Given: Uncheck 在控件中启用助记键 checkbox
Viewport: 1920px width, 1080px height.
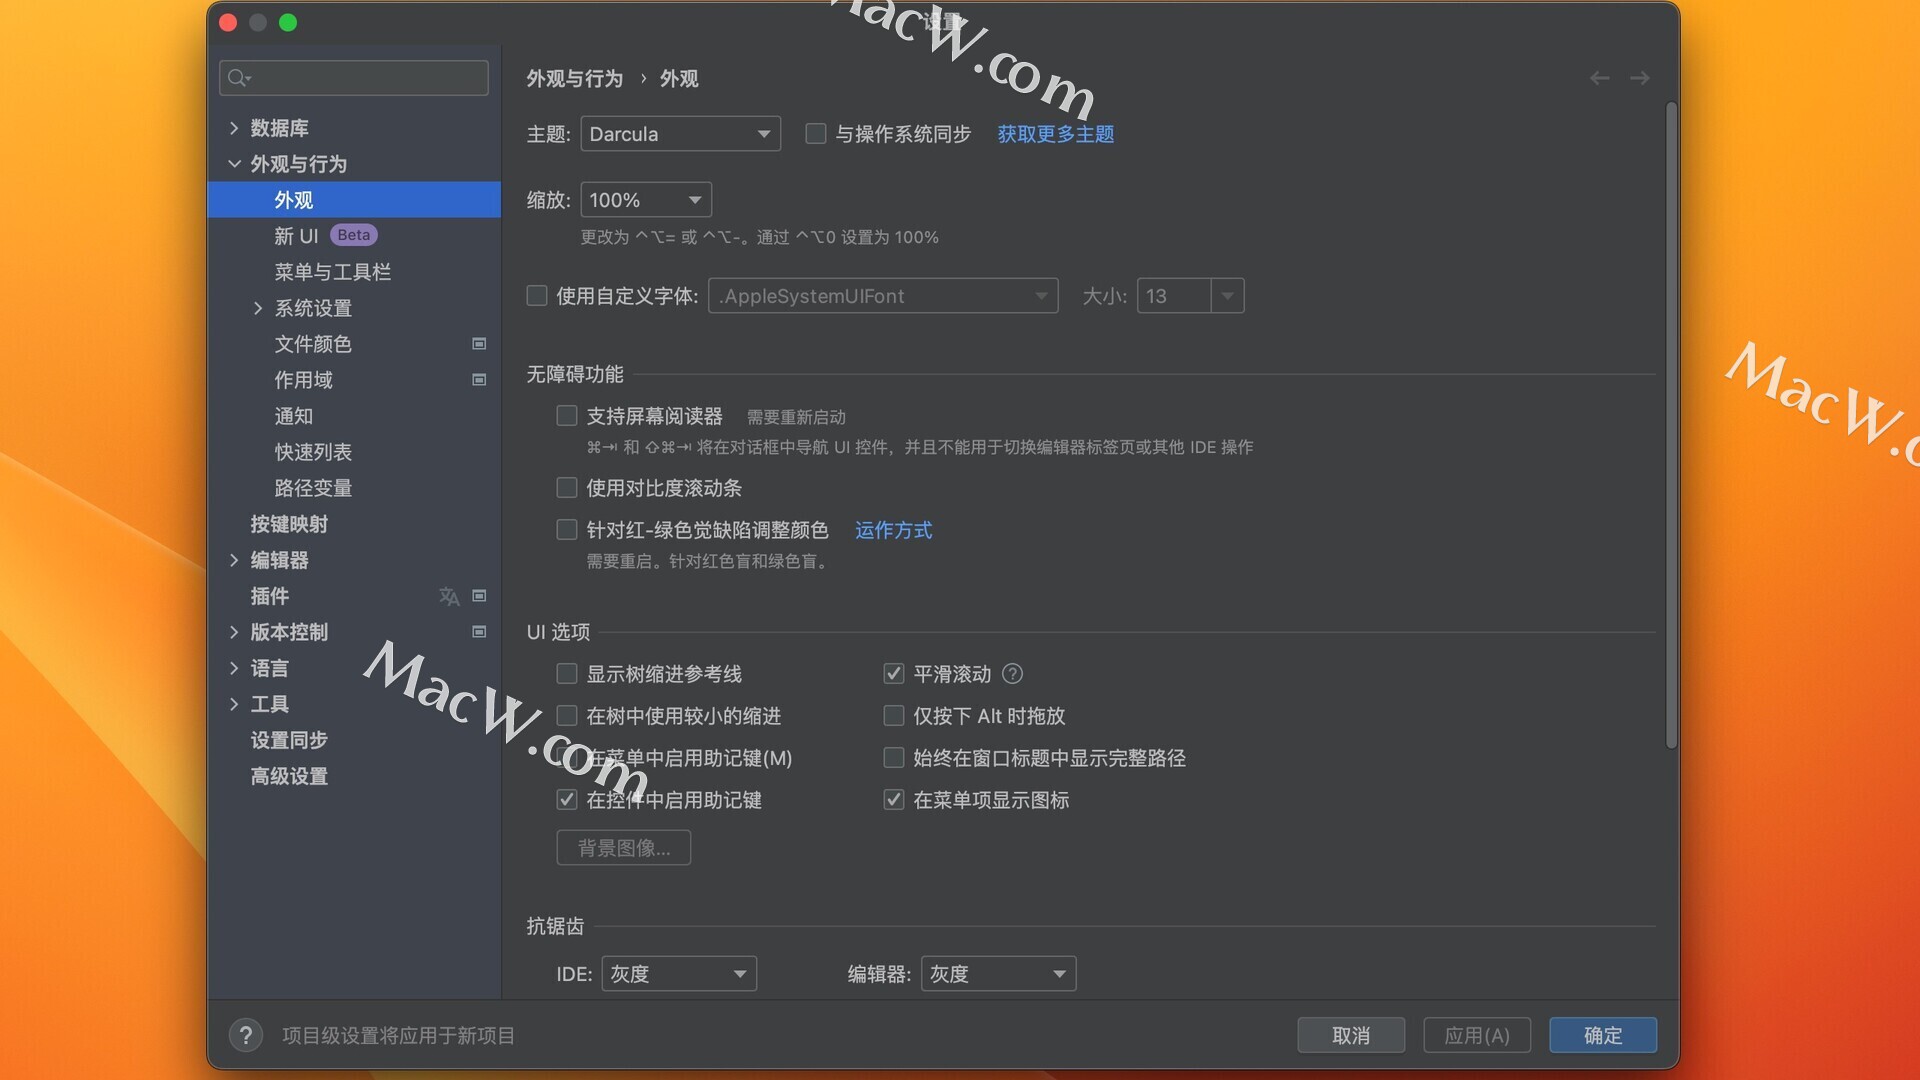Looking at the screenshot, I should point(567,800).
